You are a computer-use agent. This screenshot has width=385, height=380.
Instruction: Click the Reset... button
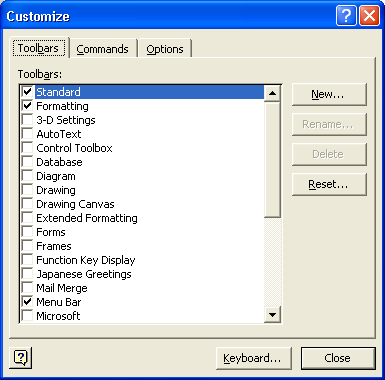click(329, 184)
